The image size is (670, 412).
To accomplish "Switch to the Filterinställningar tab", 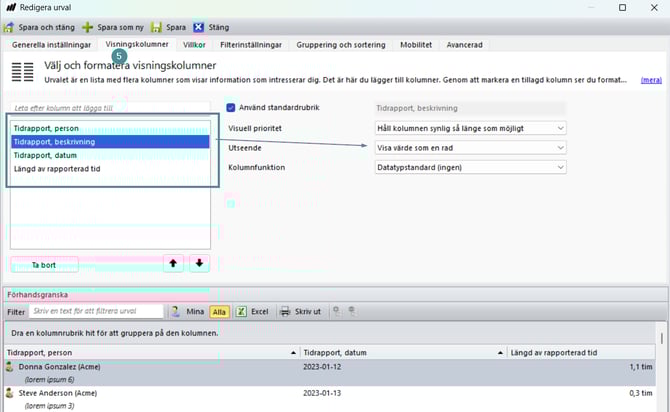I will pos(251,45).
